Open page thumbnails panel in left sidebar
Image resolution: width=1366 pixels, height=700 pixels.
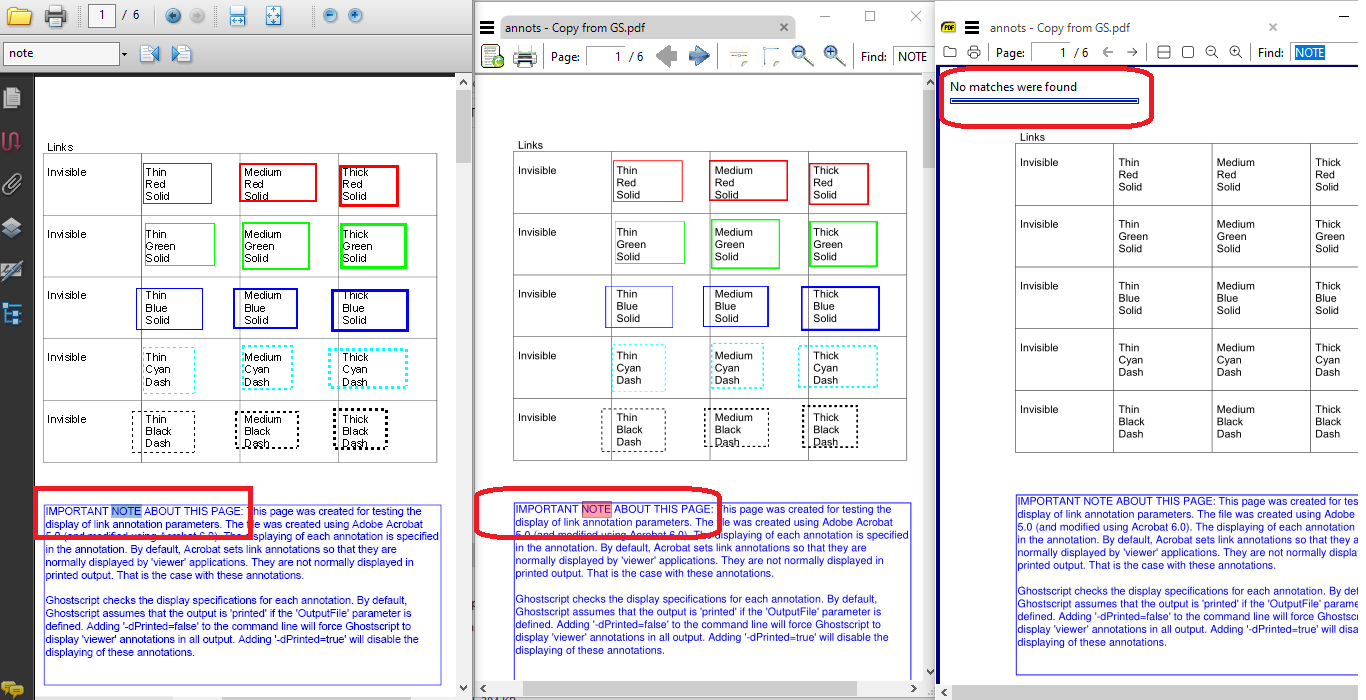pos(12,98)
